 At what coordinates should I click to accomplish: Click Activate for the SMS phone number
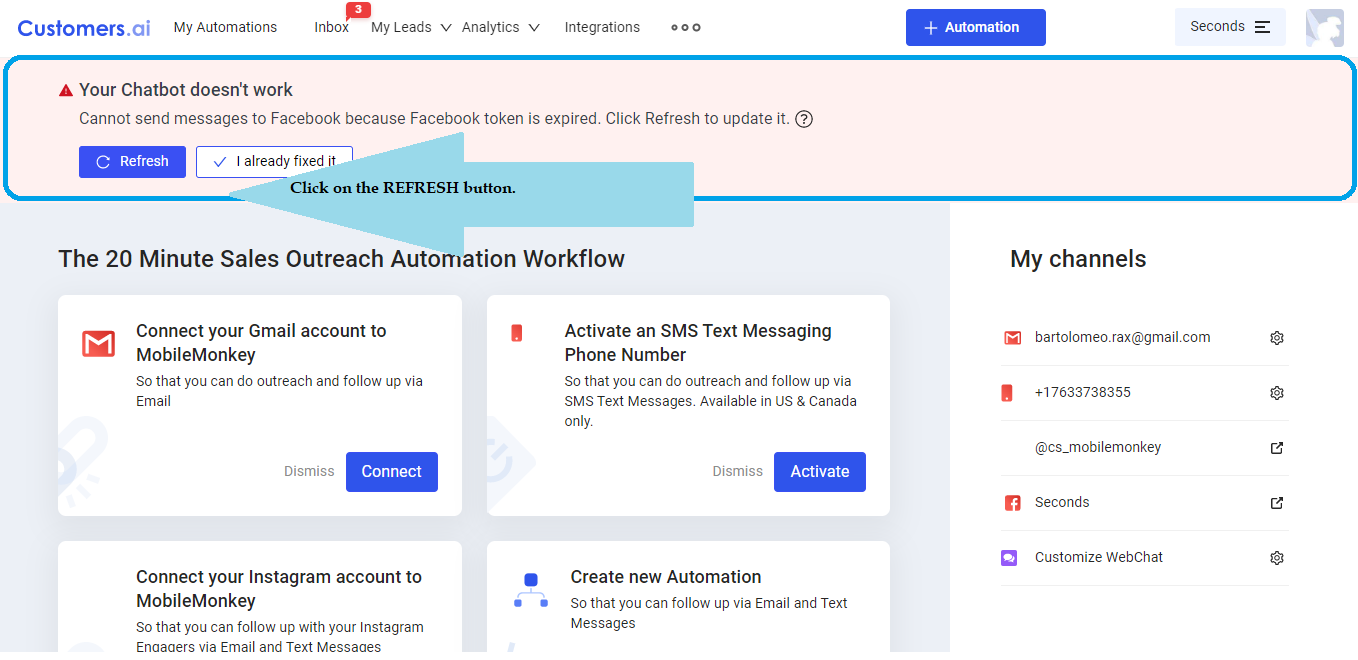820,472
